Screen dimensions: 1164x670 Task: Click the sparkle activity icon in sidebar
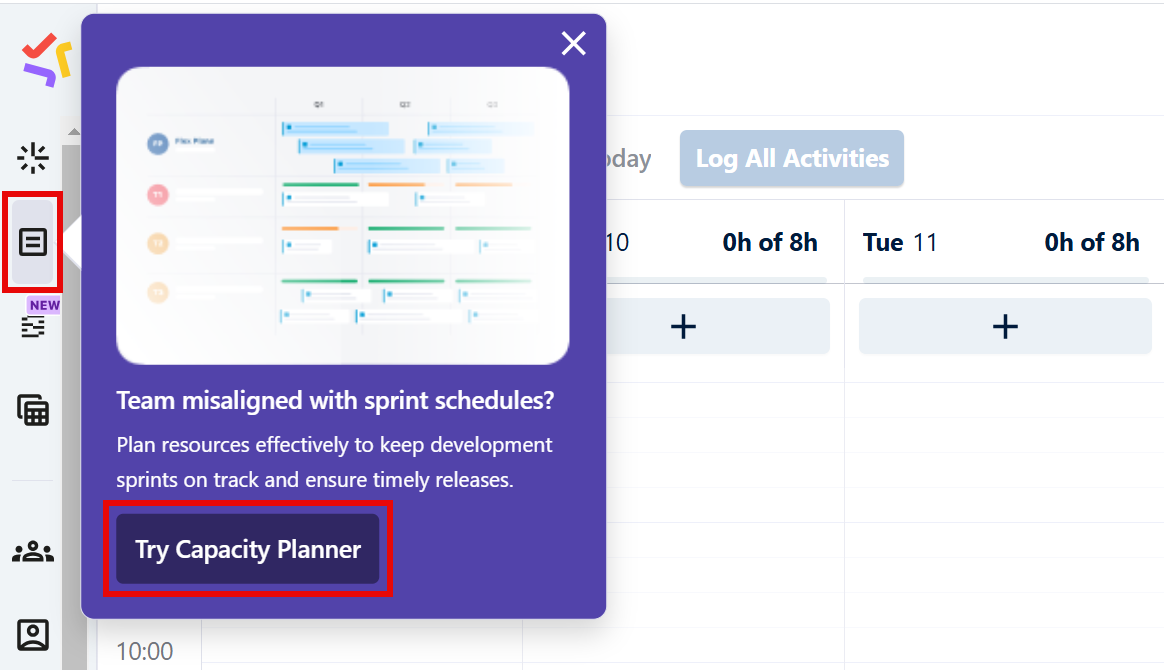tap(33, 157)
